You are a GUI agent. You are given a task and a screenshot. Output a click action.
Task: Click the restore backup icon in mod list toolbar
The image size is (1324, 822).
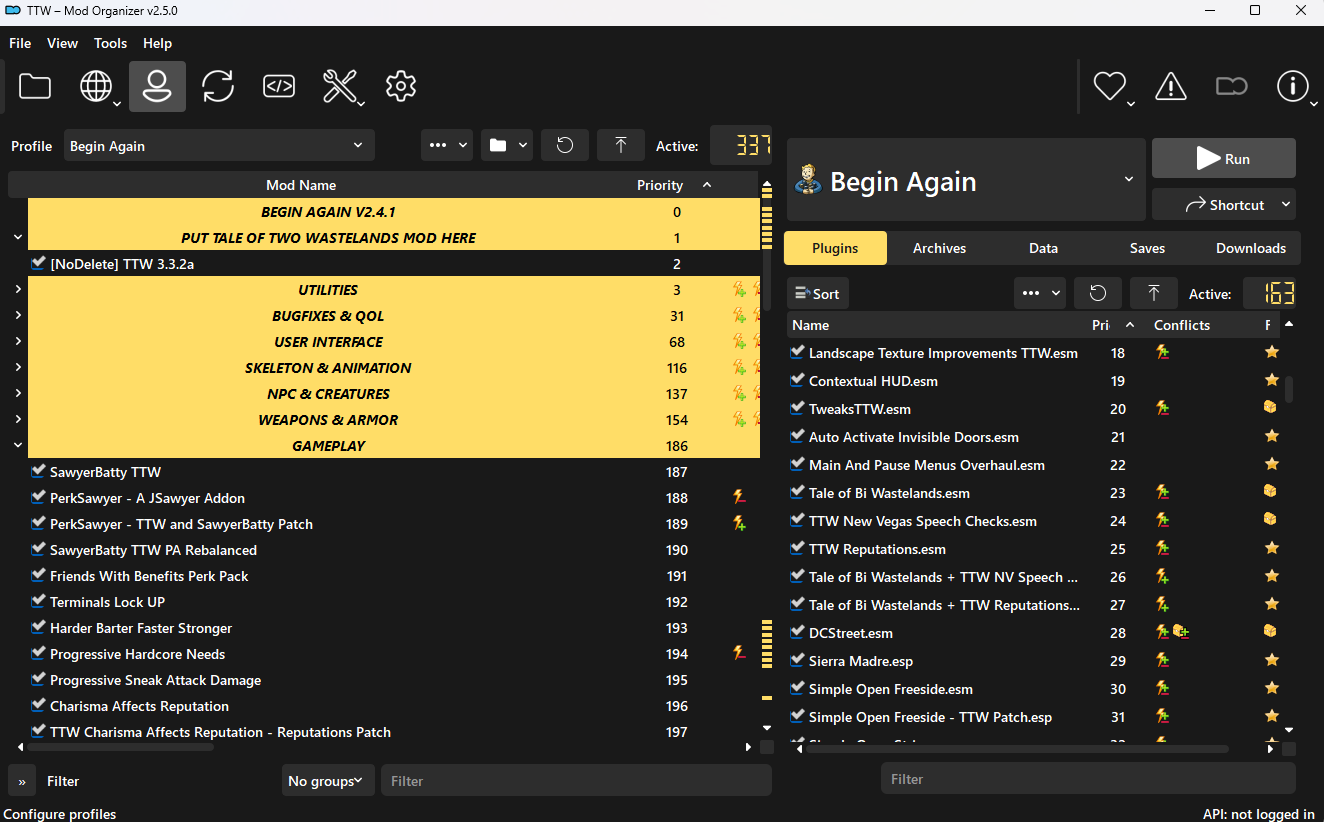(565, 145)
